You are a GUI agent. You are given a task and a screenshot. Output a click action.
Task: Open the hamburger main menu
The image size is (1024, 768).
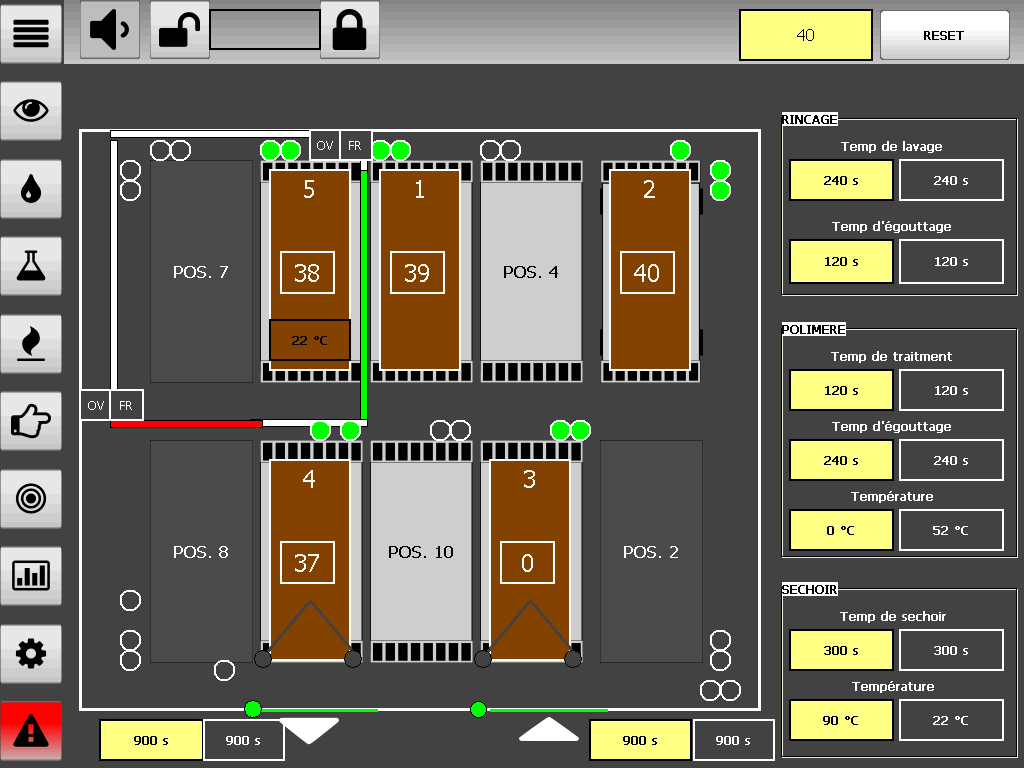coord(31,32)
